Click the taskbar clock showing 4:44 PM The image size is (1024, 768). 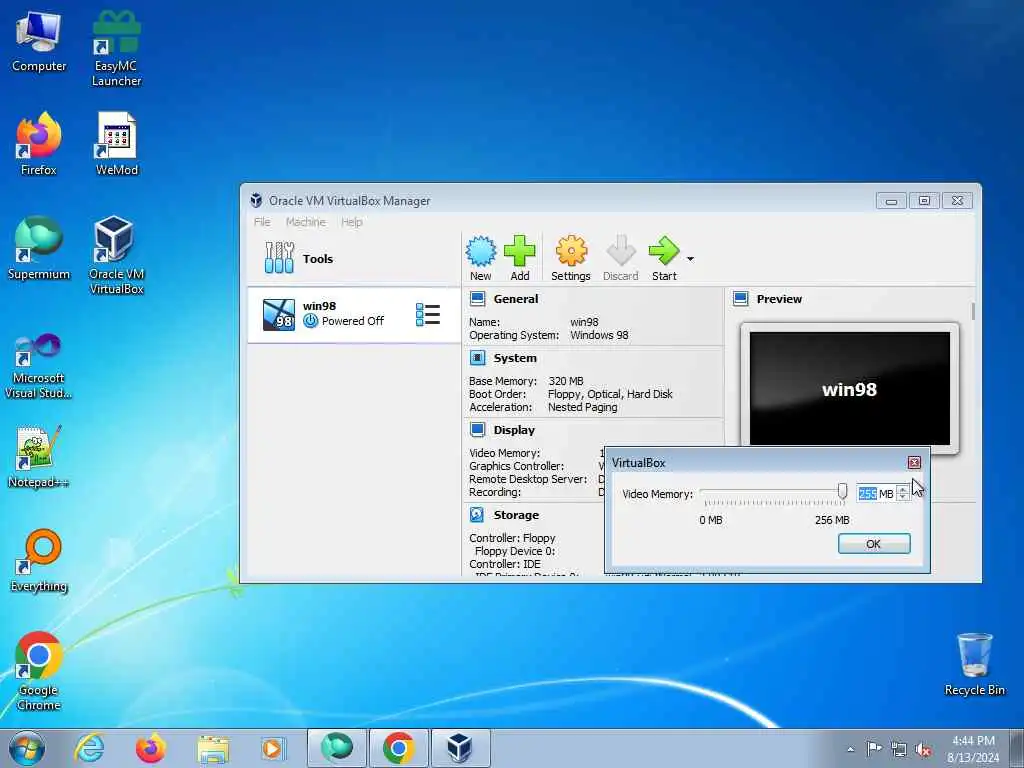(973, 749)
